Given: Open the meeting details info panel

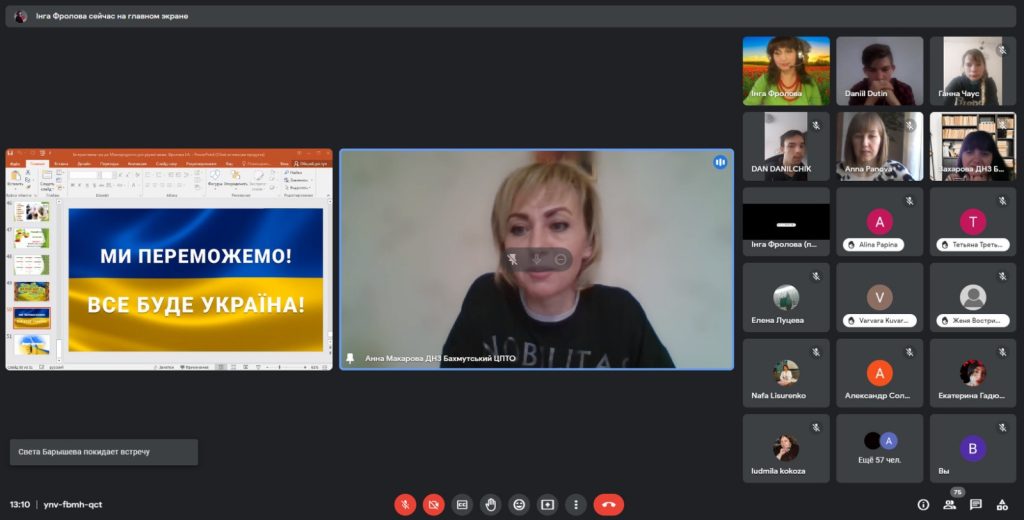Looking at the screenshot, I should pos(923,505).
